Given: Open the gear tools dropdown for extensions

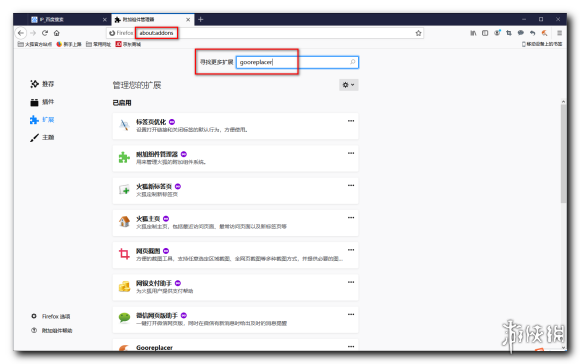Looking at the screenshot, I should tap(348, 85).
